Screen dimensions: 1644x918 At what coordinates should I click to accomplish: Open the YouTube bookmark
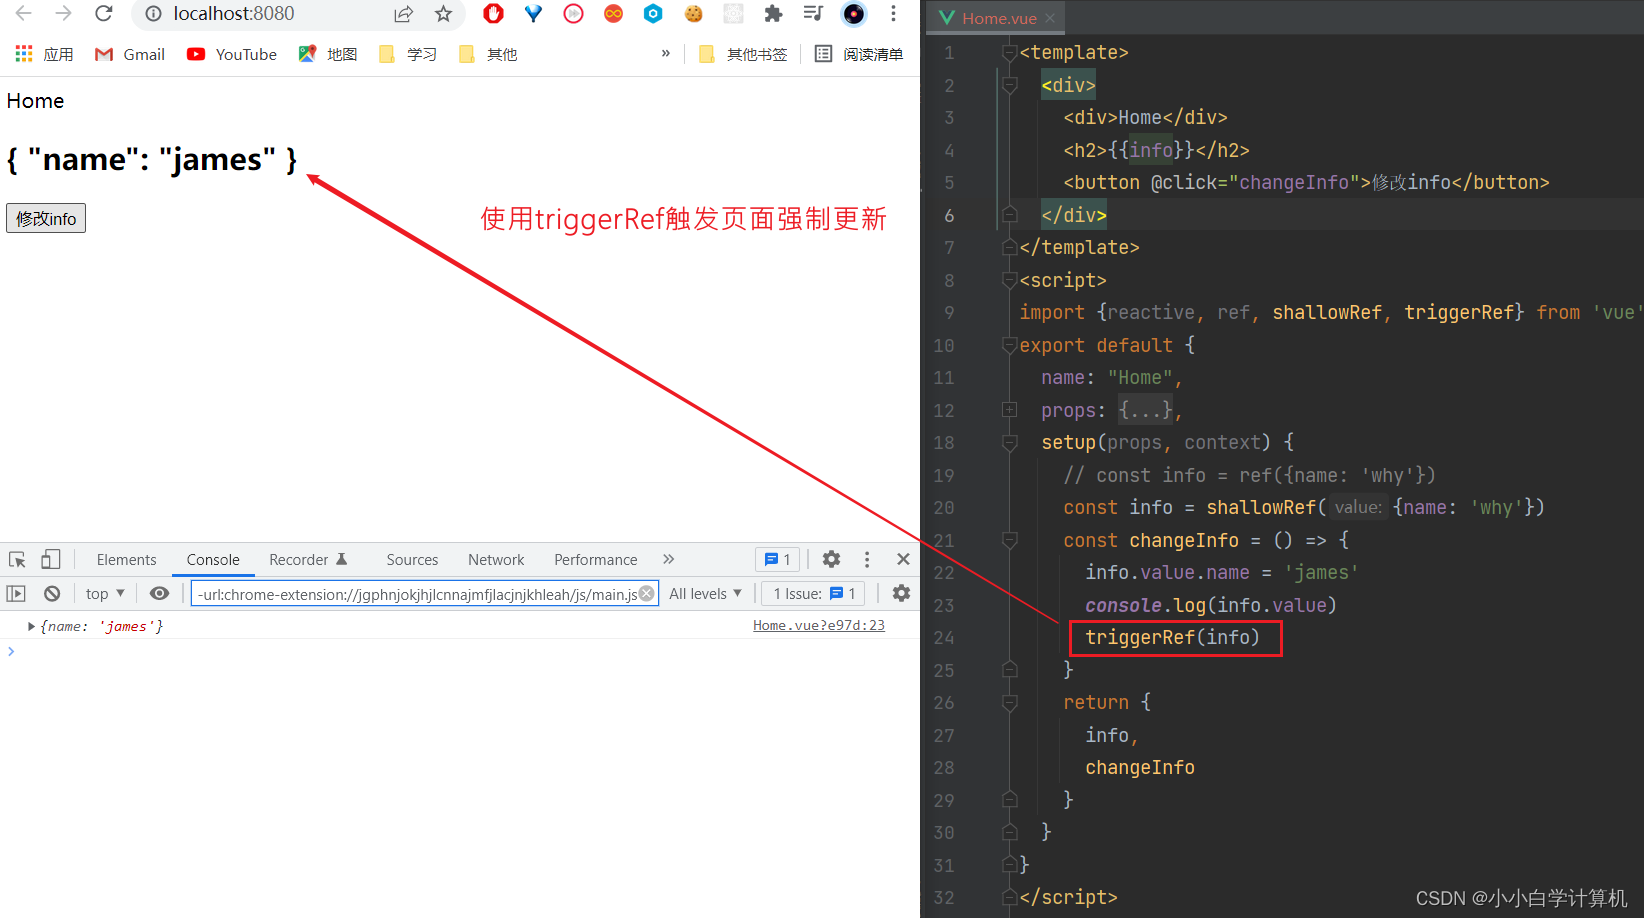[x=232, y=54]
